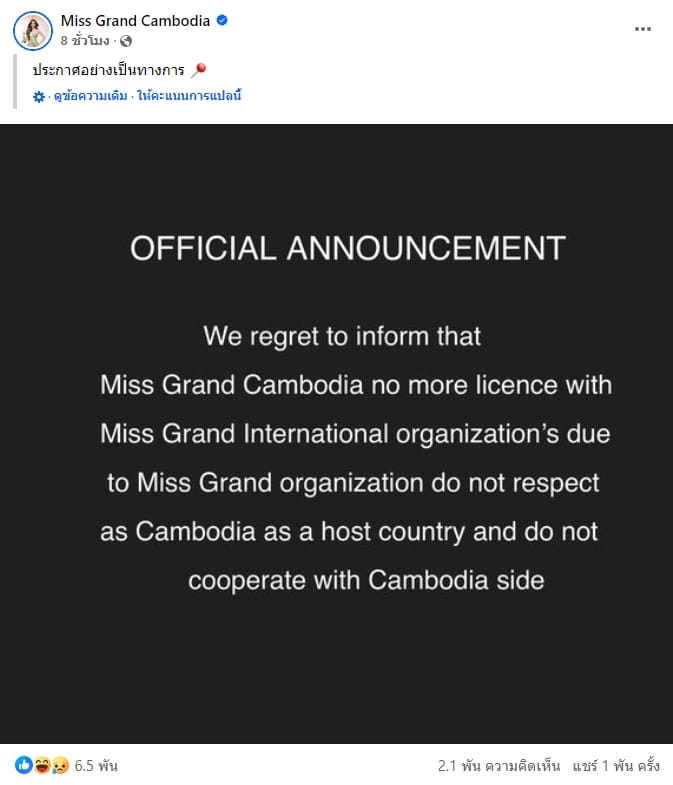Click the public globe audience icon
This screenshot has width=673, height=785.
point(127,41)
